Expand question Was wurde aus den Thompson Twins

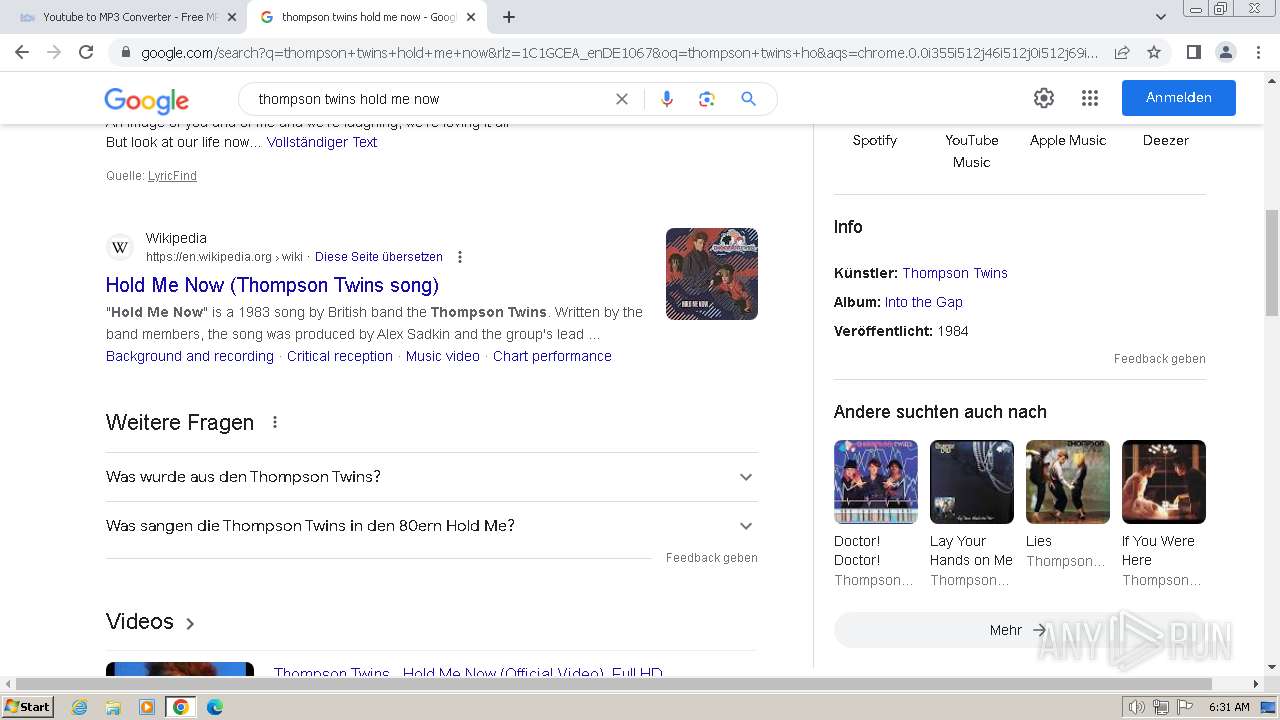point(432,477)
